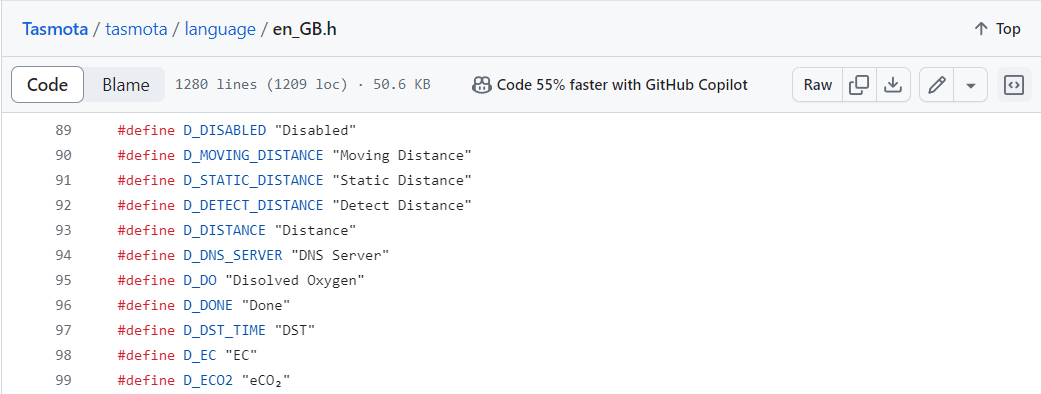Select the Code view tab
The width and height of the screenshot is (1041, 394).
click(48, 85)
